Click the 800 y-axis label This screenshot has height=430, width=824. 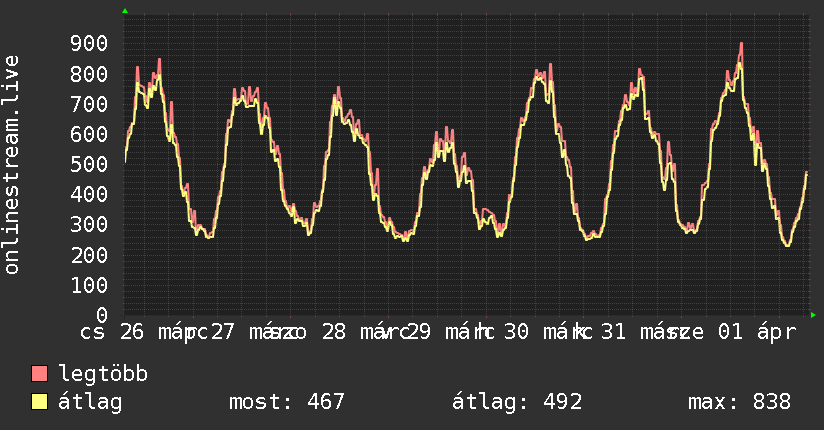click(x=89, y=74)
